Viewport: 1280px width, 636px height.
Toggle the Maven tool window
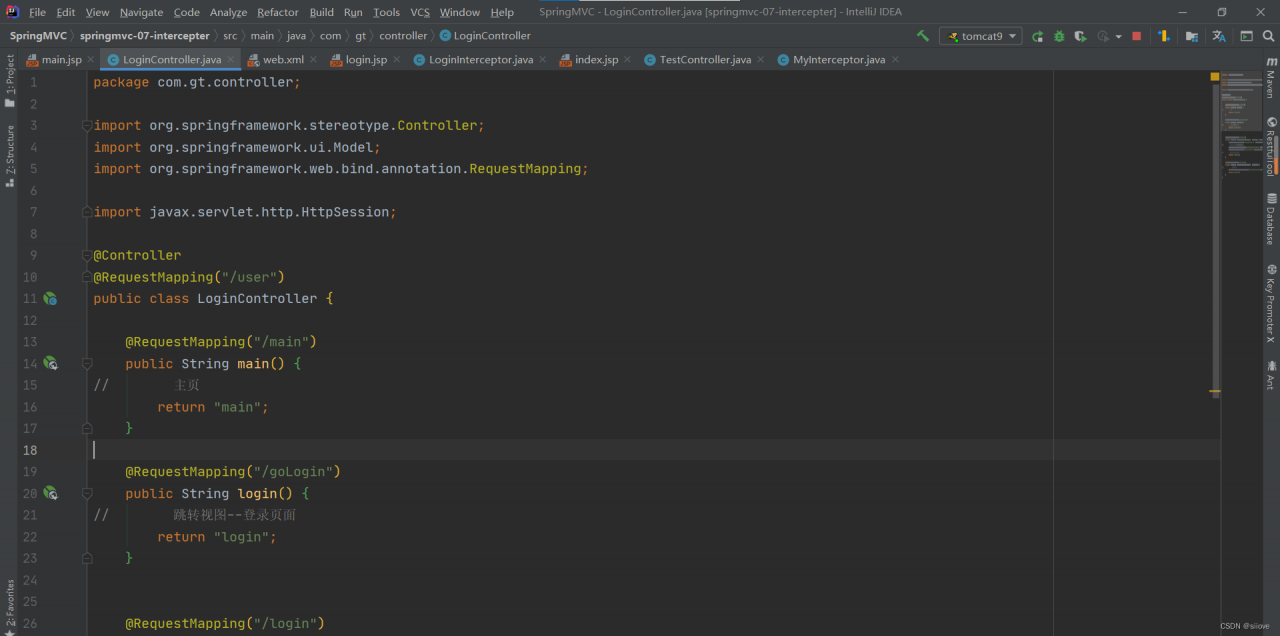tap(1271, 78)
